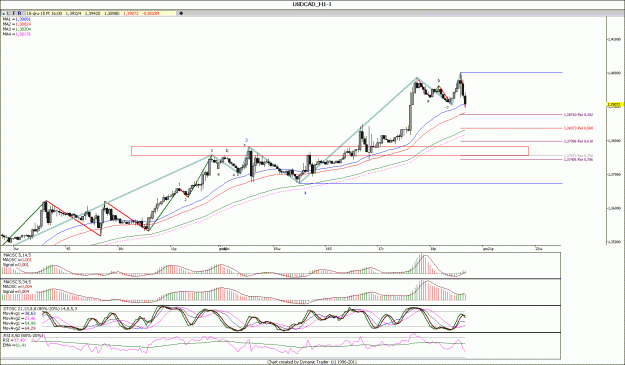
Task: Click the blue wave 4 label
Action: point(305,193)
